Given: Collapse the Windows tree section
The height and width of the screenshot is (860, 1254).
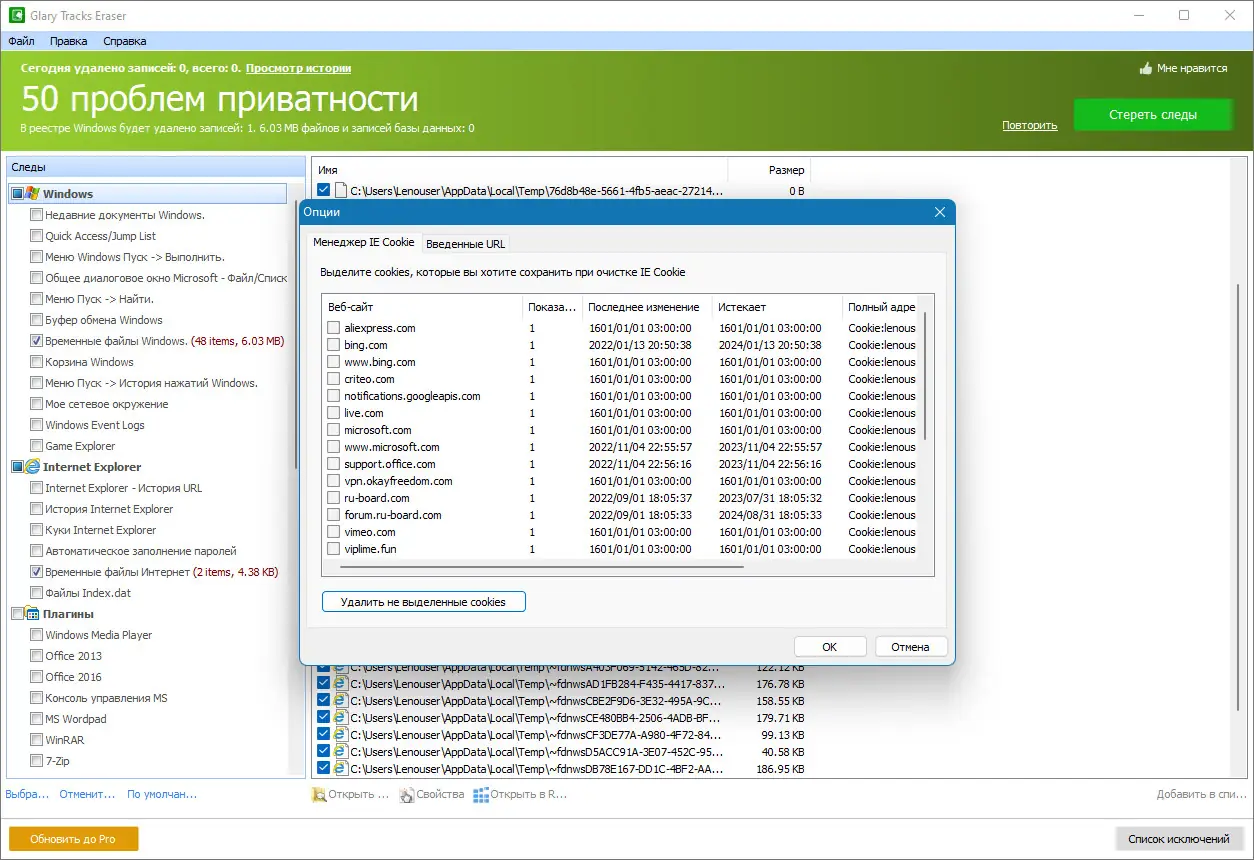Looking at the screenshot, I should pyautogui.click(x=16, y=192).
